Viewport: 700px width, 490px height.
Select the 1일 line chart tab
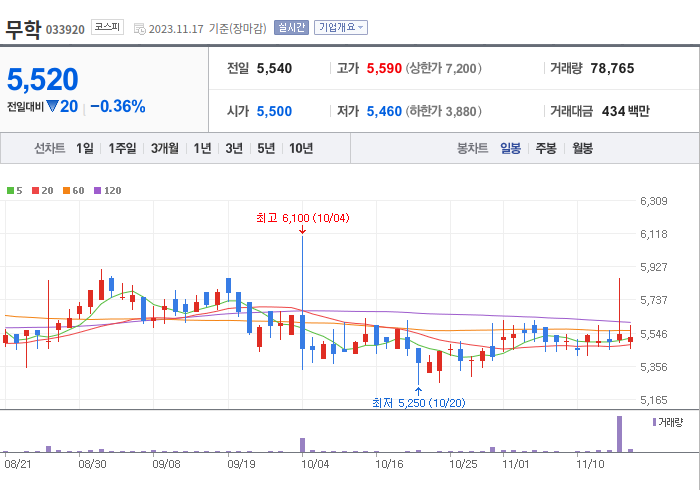84,148
